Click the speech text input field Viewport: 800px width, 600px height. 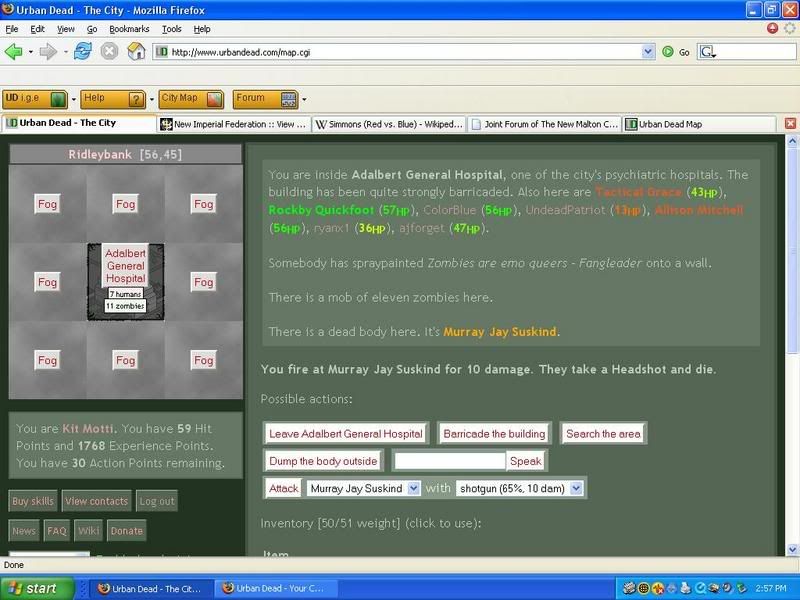450,461
